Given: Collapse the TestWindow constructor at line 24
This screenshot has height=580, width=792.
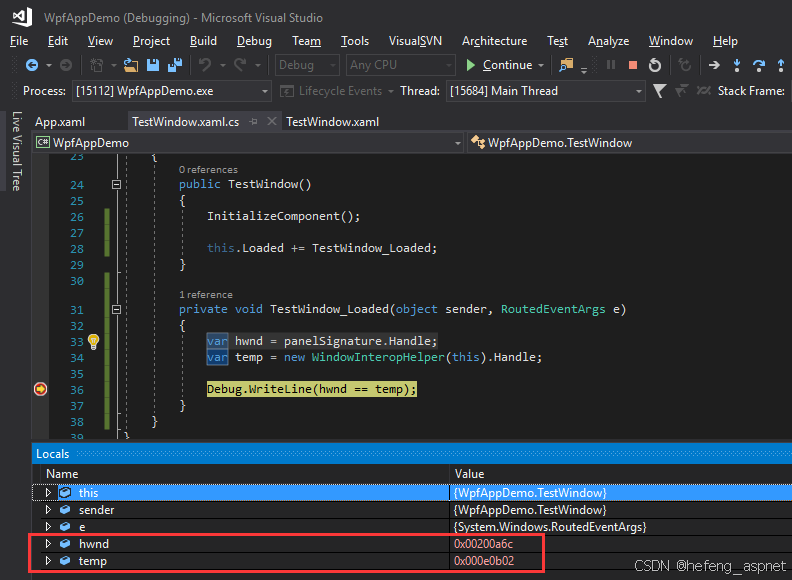Looking at the screenshot, I should click(116, 184).
